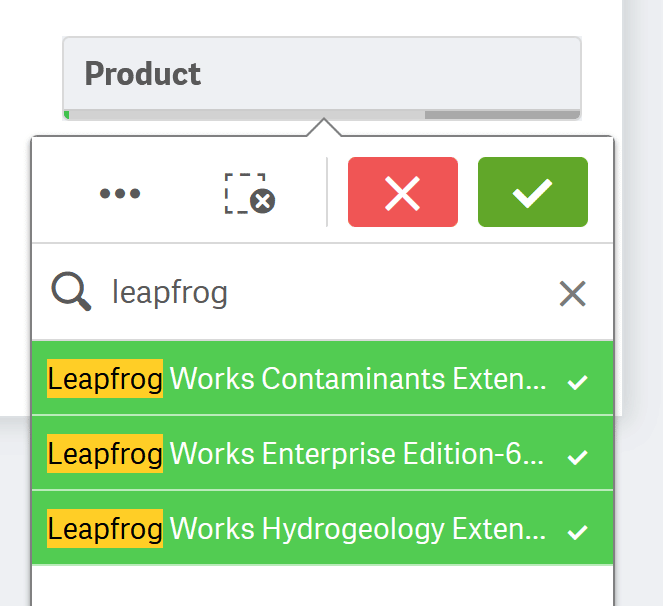Collapse the Product filter header

pos(322,73)
